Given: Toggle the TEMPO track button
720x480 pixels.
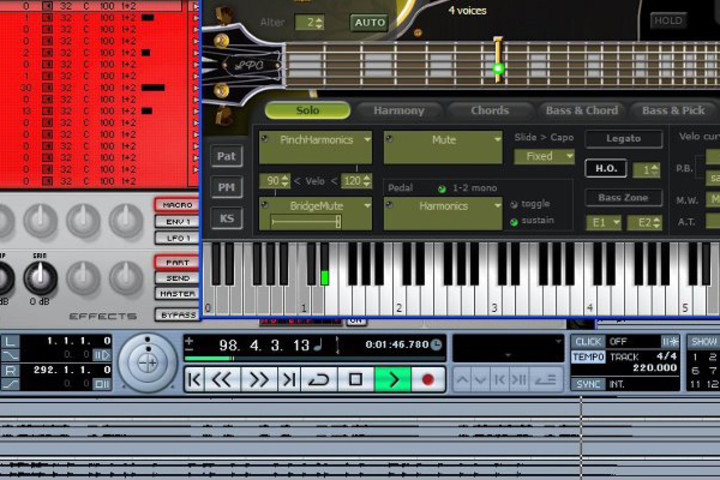Looking at the screenshot, I should (x=588, y=357).
